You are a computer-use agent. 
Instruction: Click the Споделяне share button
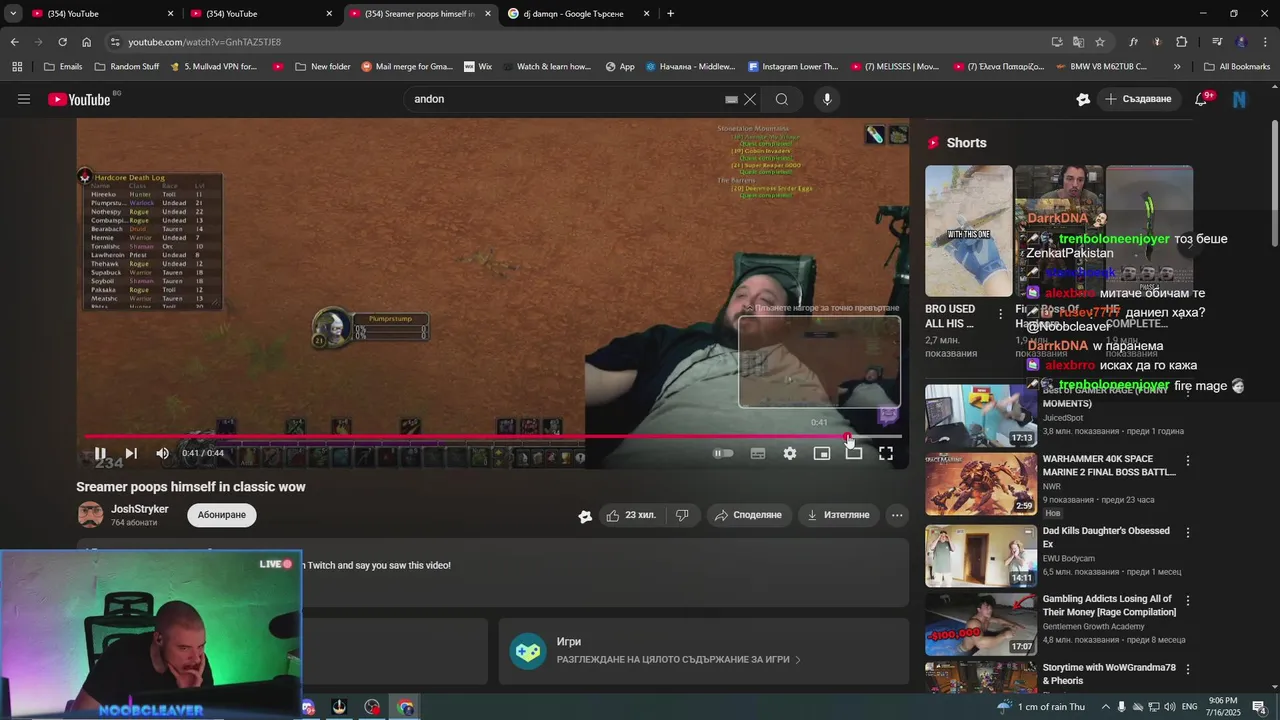(x=749, y=515)
